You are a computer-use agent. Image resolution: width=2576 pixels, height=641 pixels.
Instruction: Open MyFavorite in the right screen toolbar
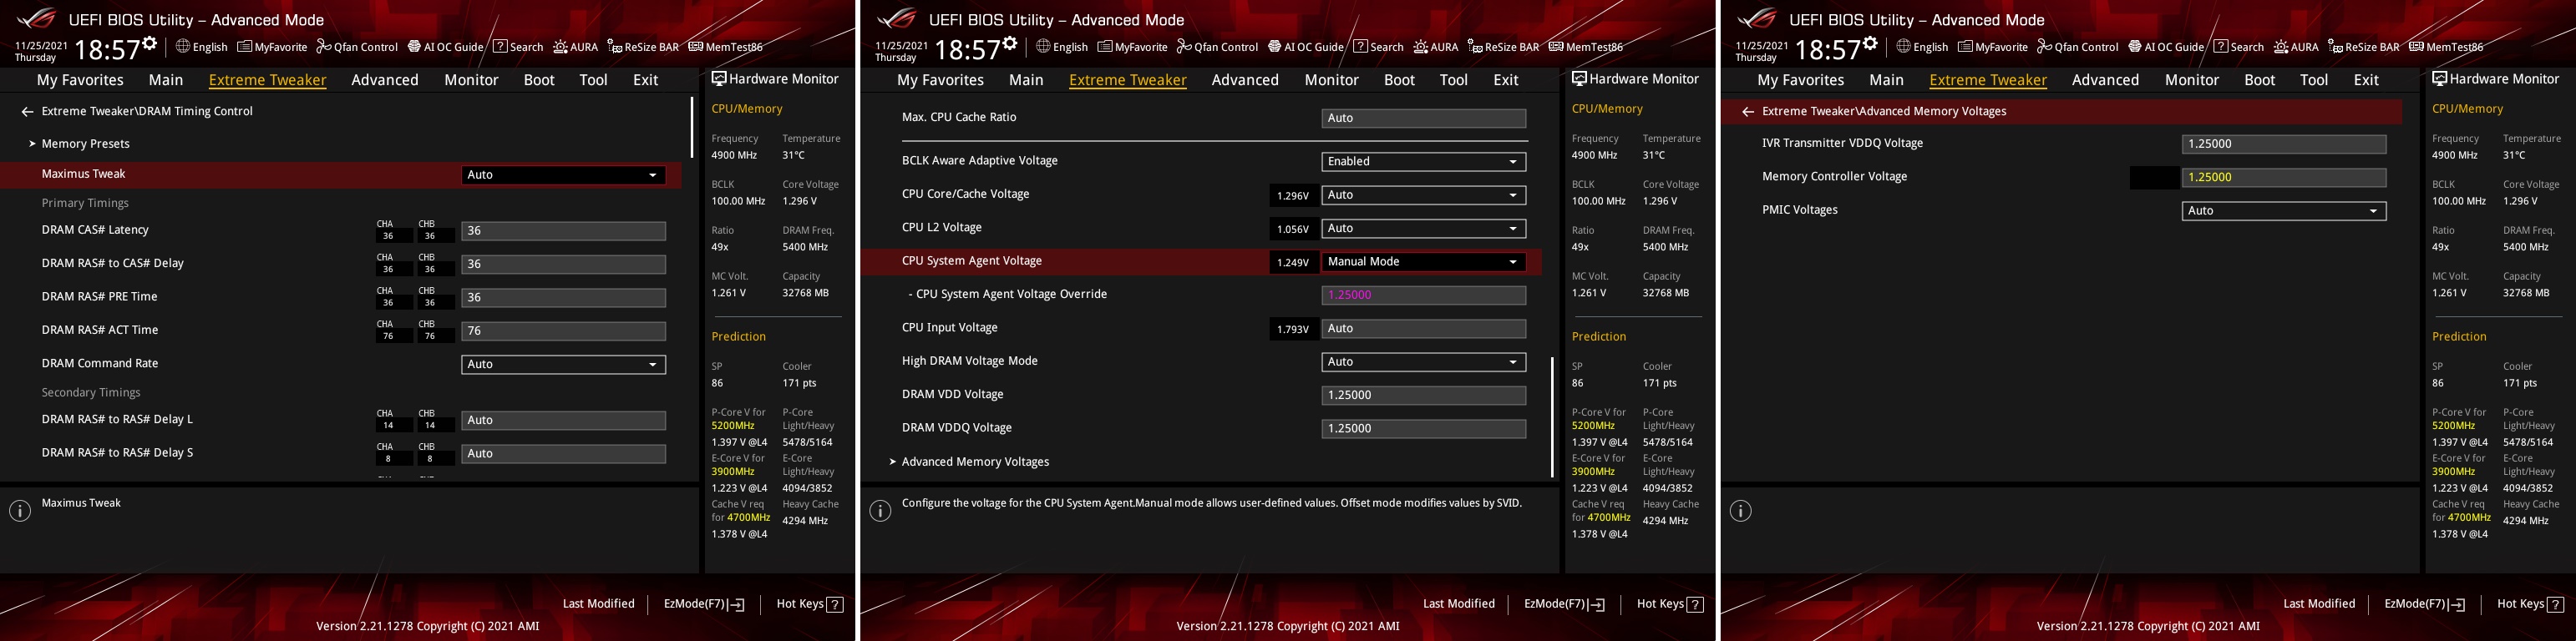click(1992, 47)
